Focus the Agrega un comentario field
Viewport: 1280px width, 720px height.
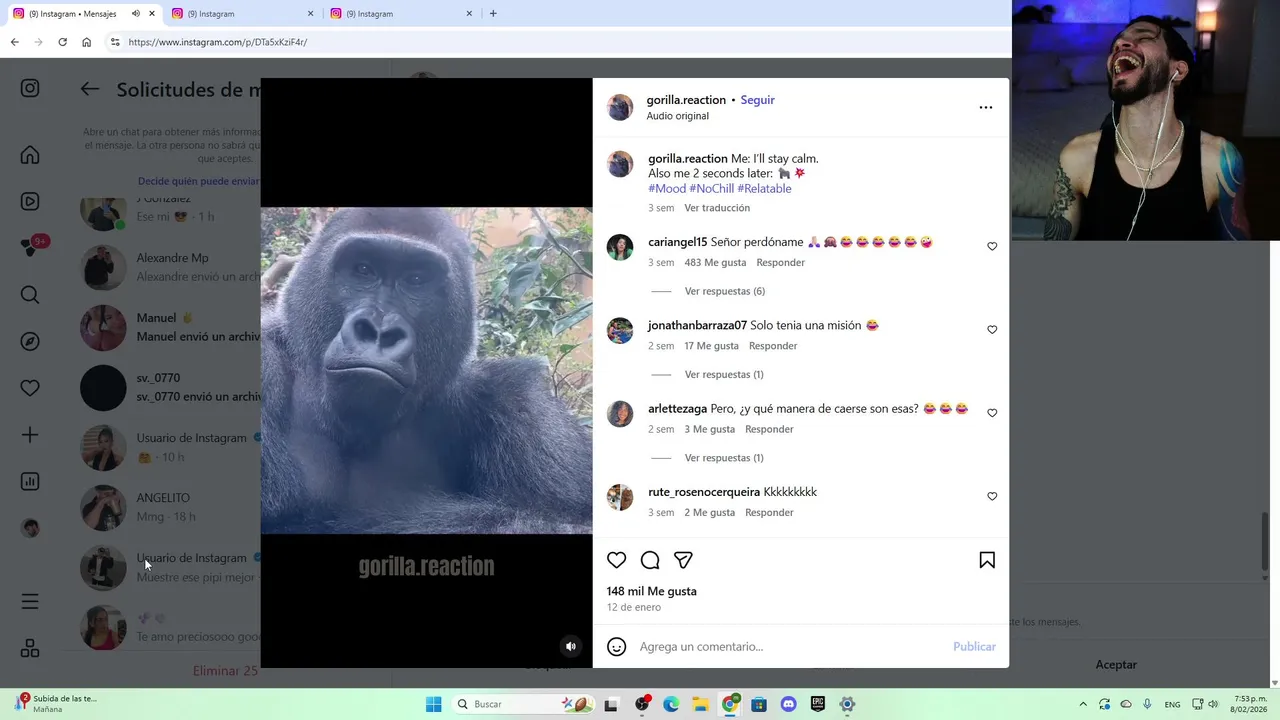[x=790, y=647]
